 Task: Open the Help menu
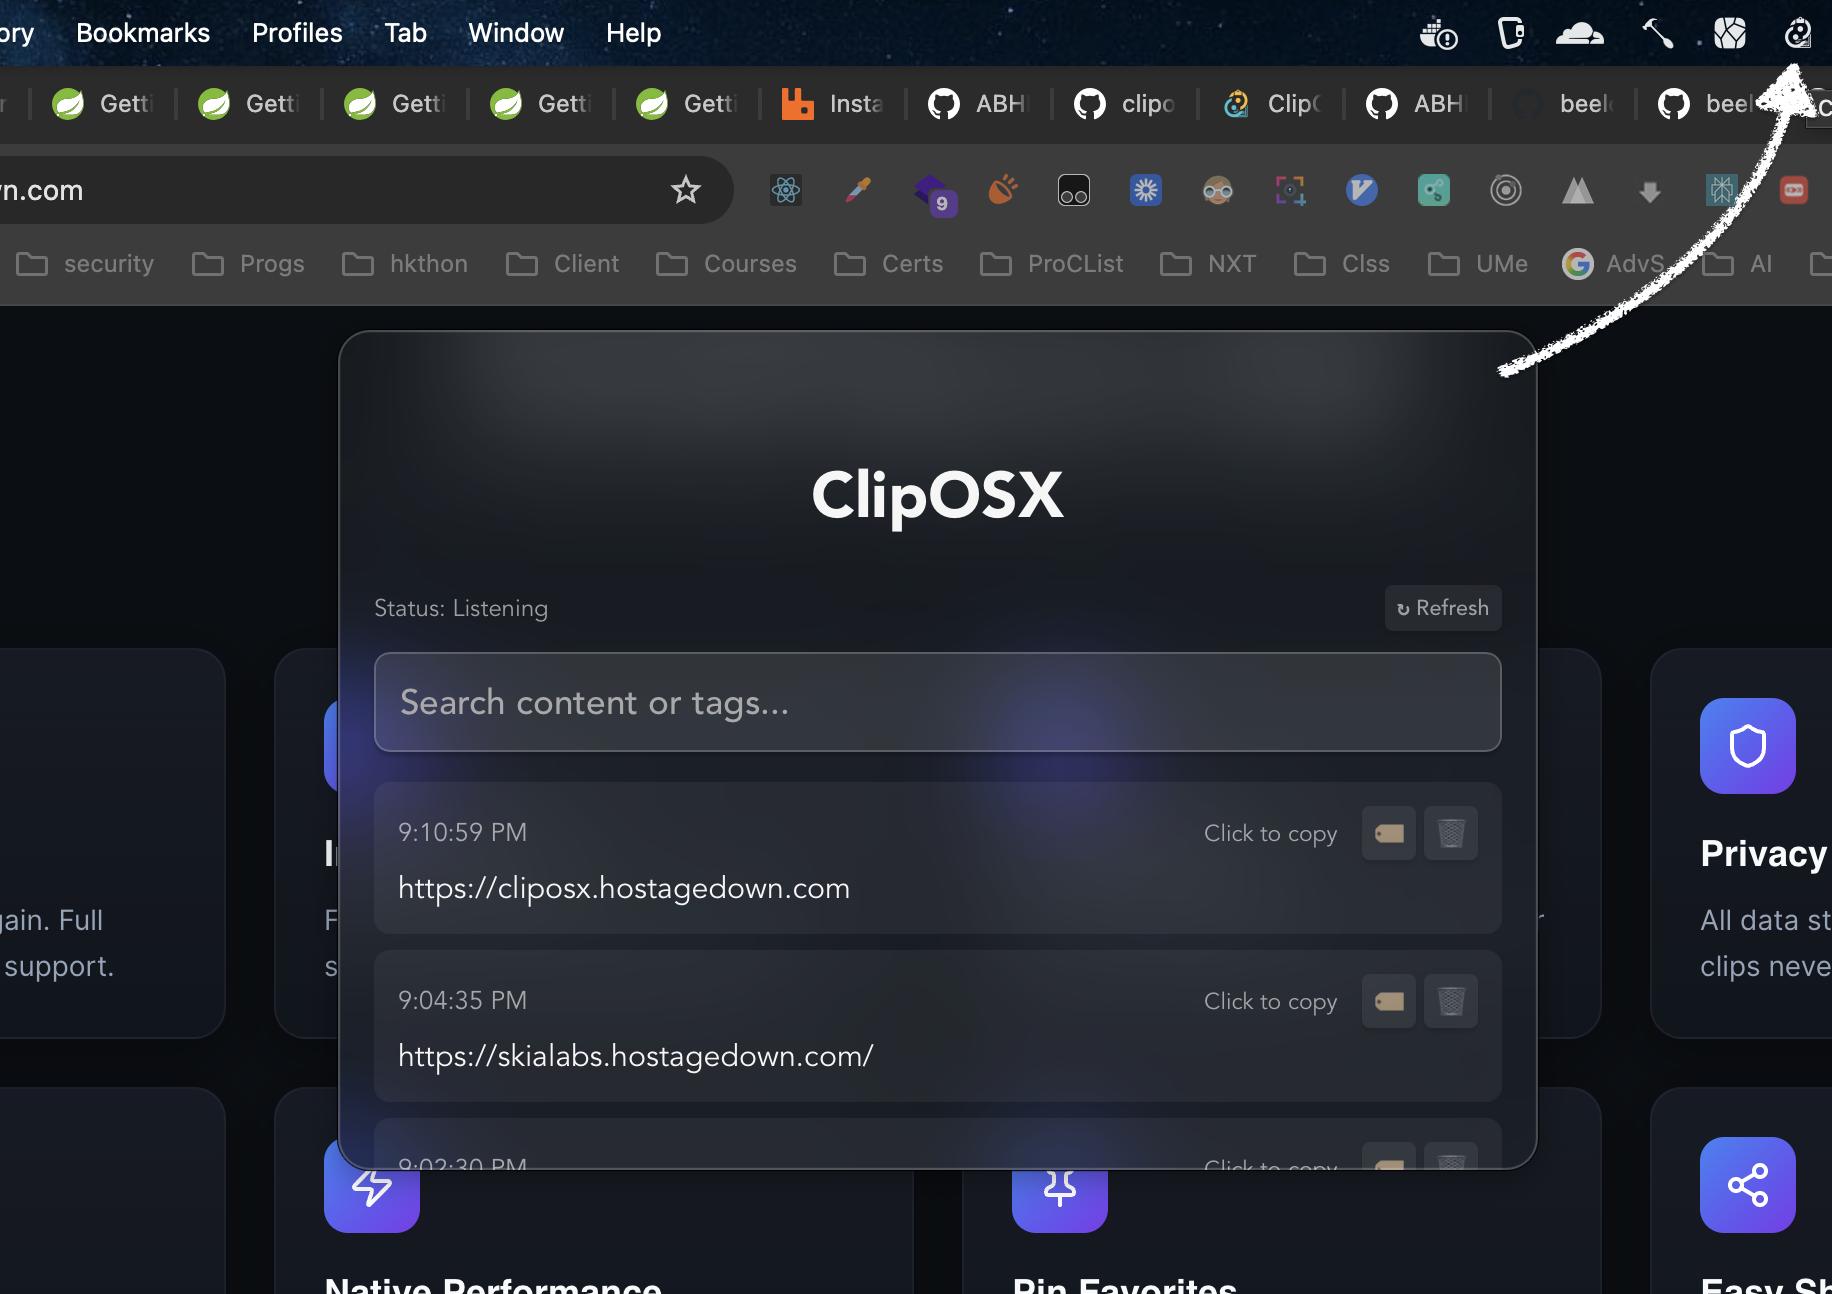tap(633, 33)
